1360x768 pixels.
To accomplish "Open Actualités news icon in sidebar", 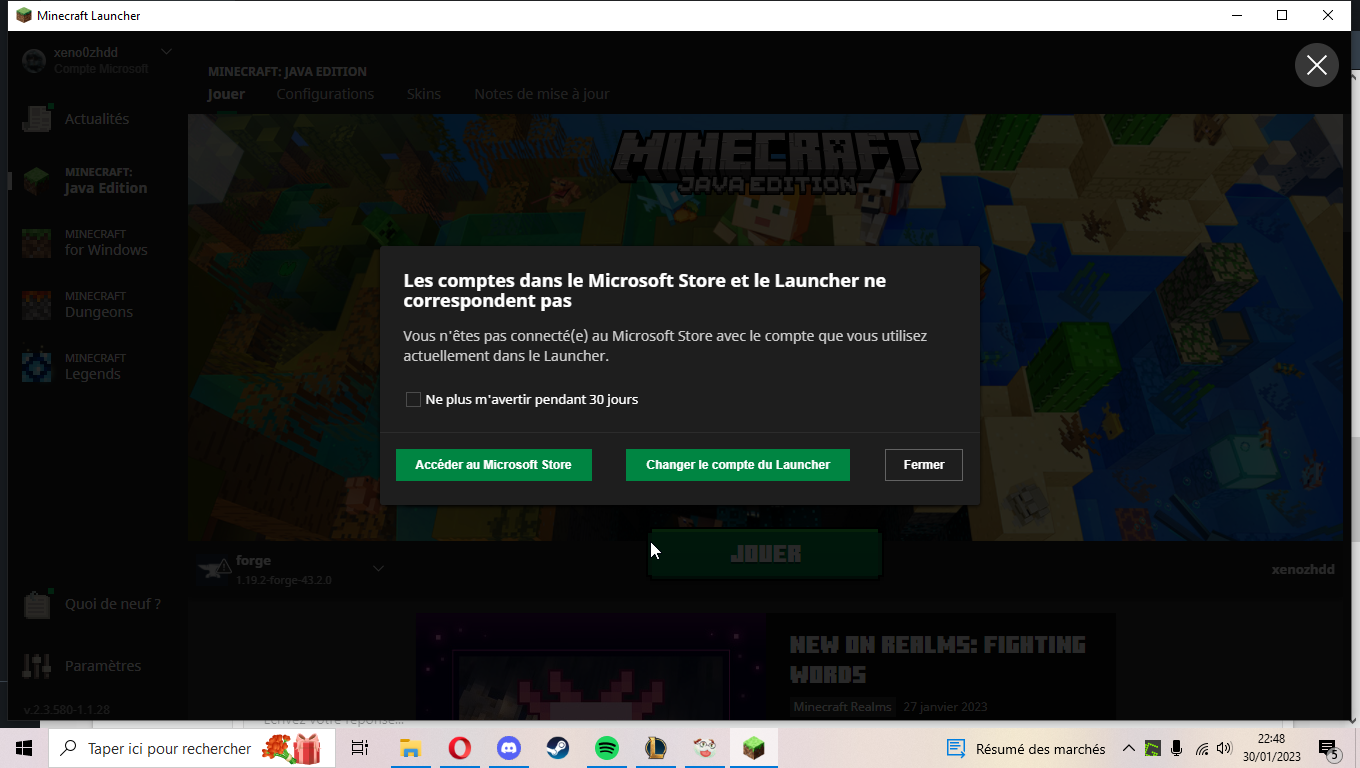I will tap(37, 118).
